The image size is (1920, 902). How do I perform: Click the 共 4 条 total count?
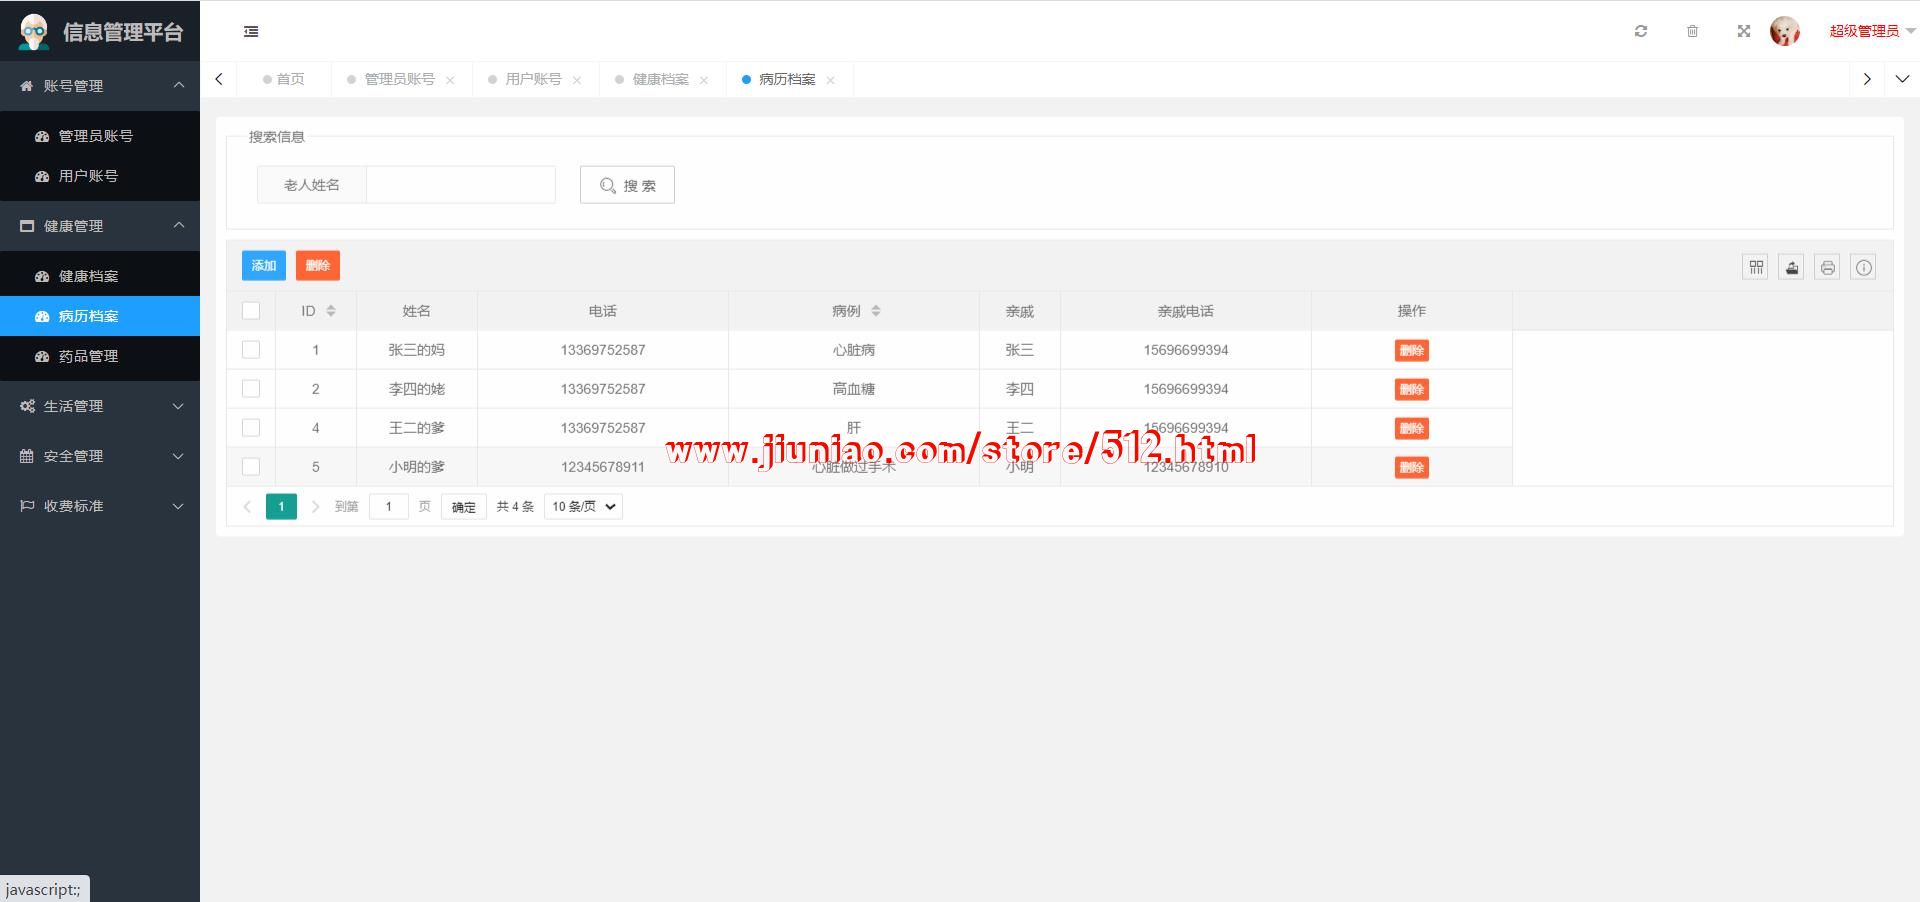point(515,507)
